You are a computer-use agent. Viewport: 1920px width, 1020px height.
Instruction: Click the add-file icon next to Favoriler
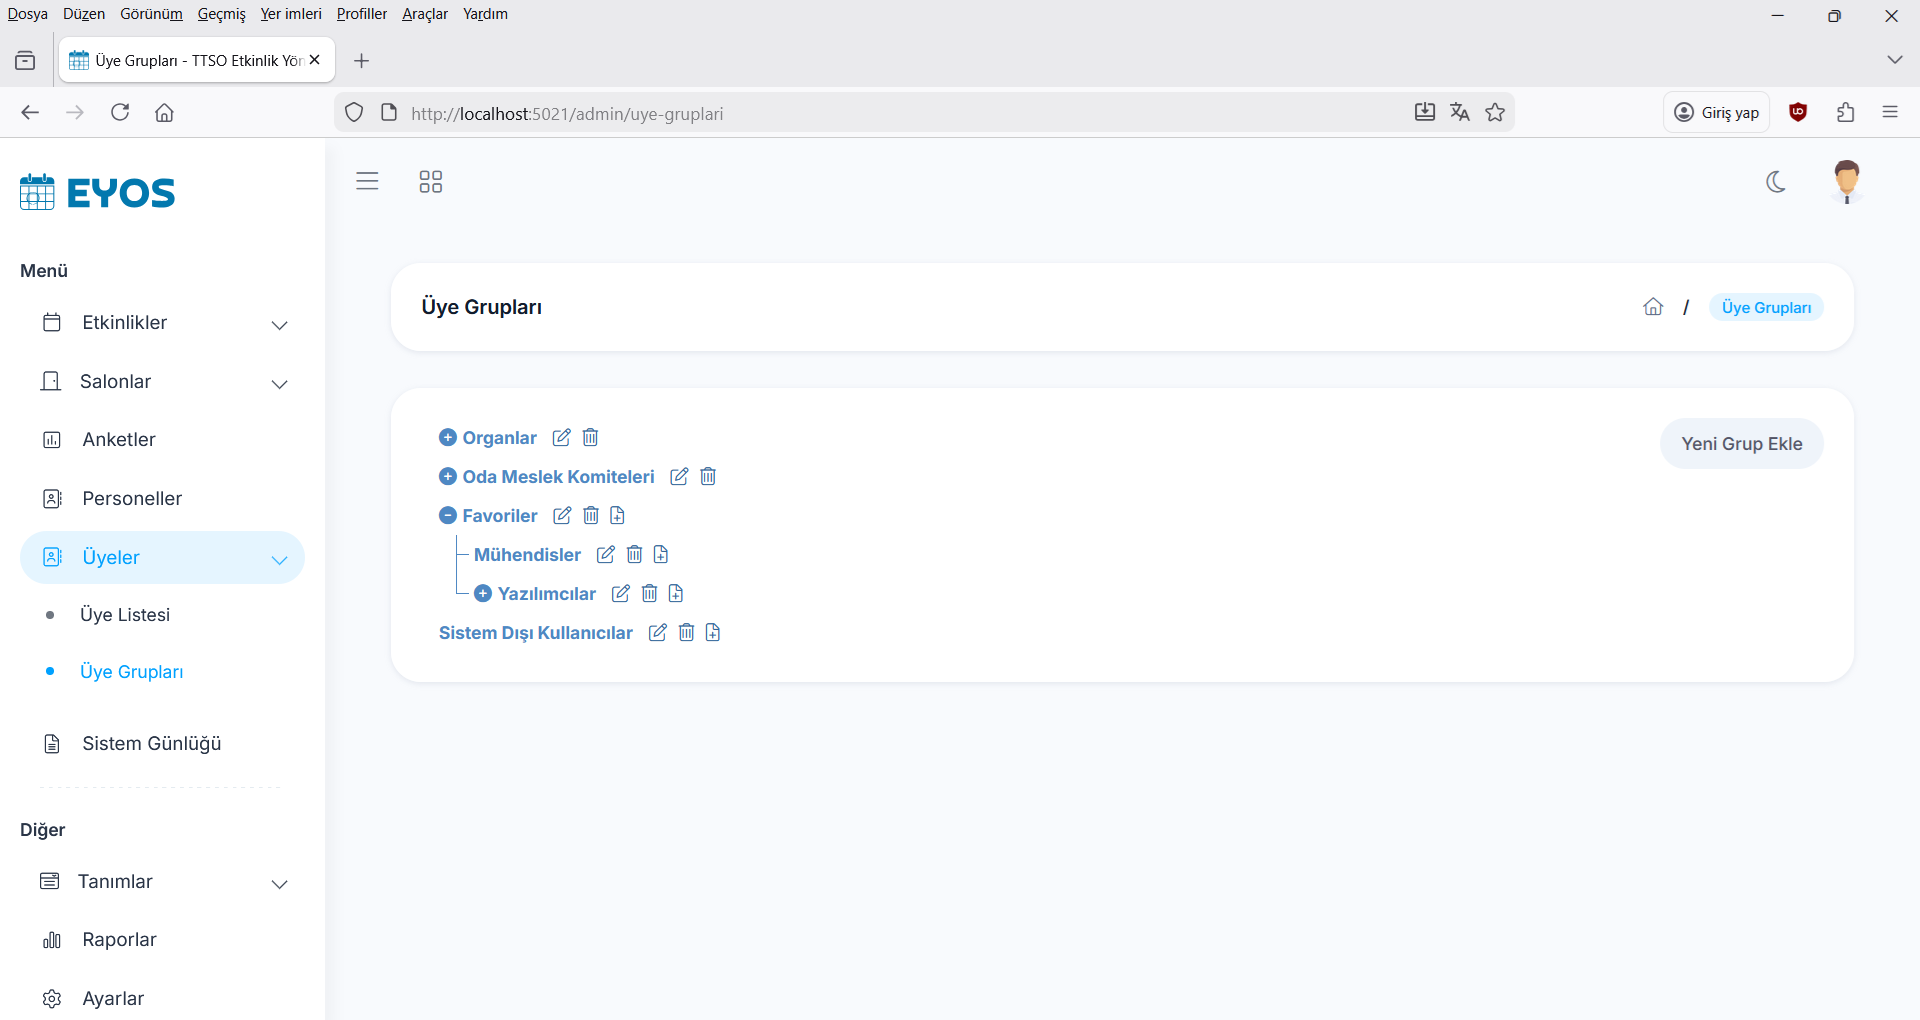point(617,516)
